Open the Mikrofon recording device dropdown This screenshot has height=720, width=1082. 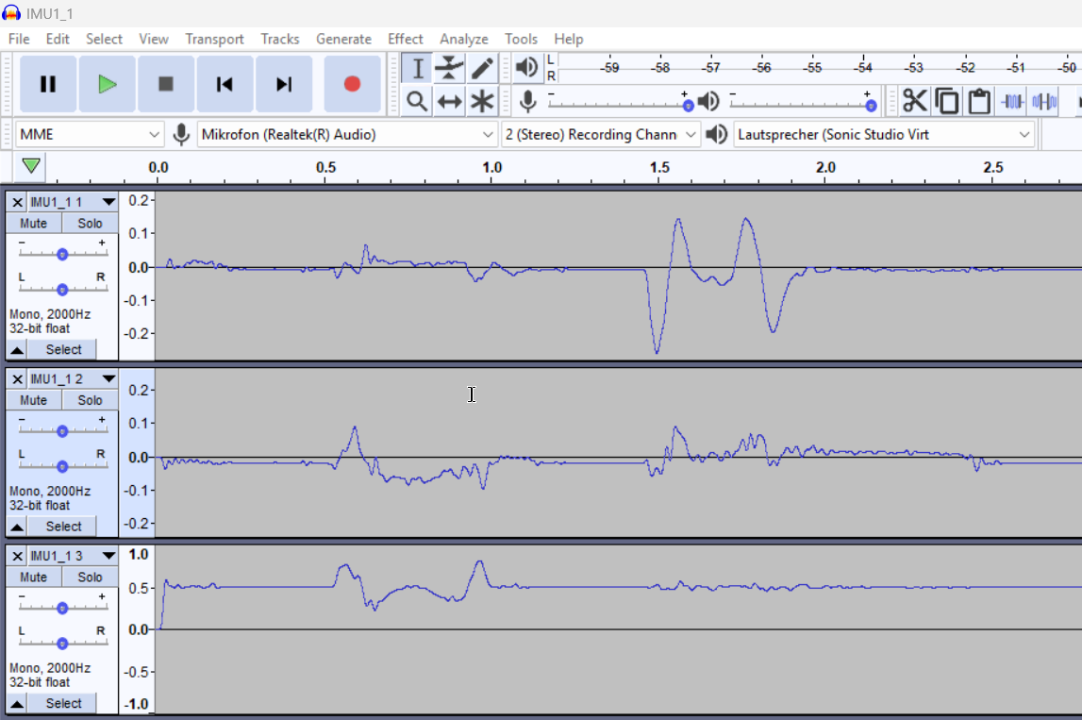[x=347, y=134]
